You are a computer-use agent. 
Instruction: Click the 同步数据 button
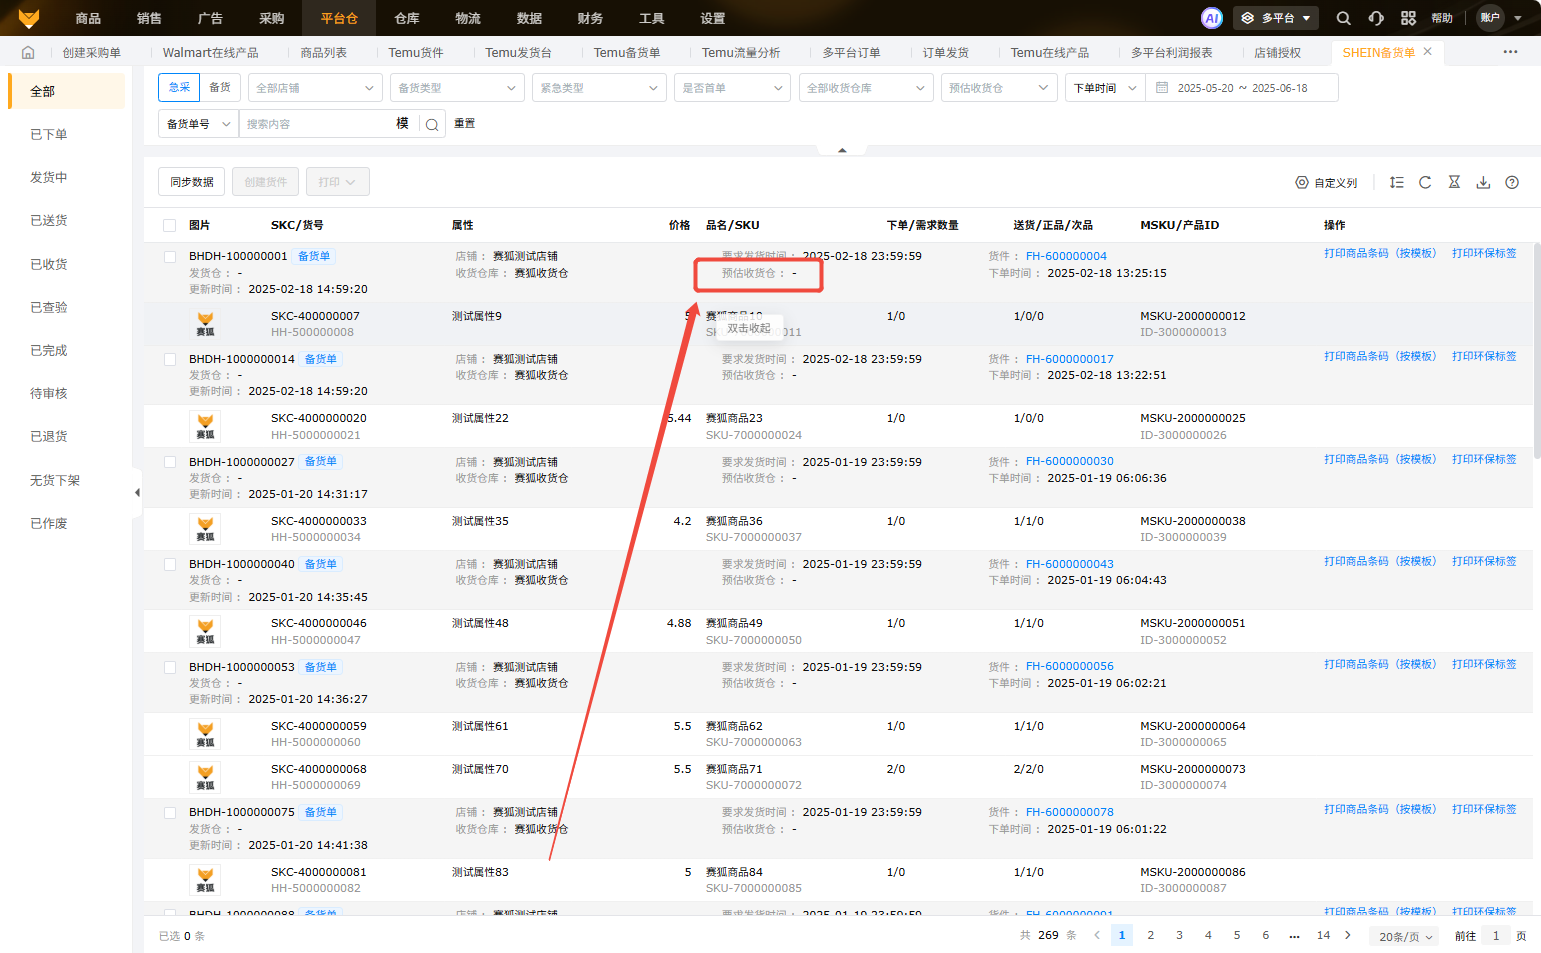tap(191, 182)
